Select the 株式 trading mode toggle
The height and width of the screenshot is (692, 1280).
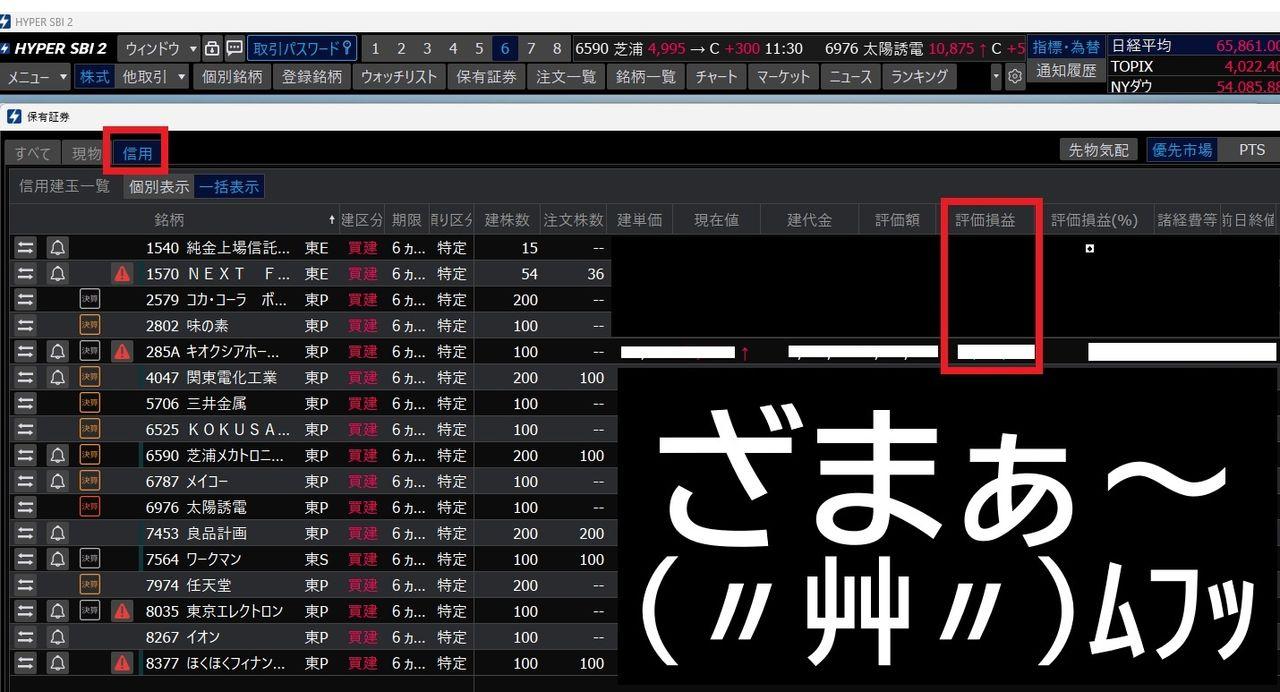tap(94, 76)
